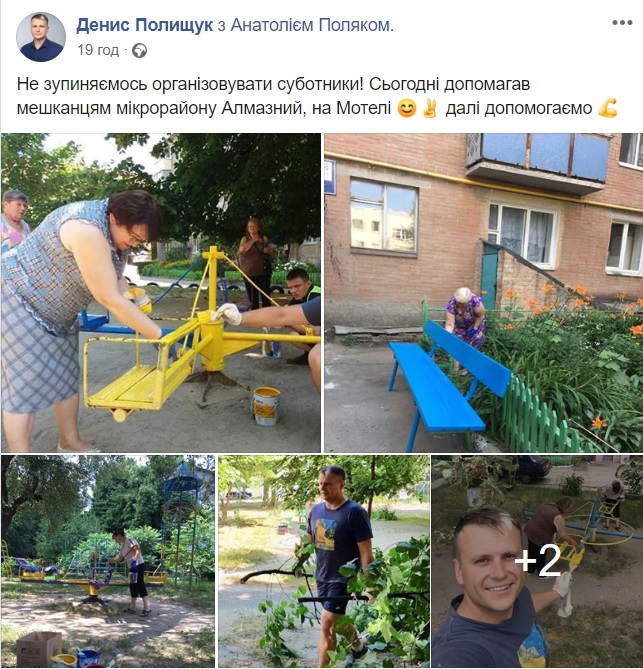This screenshot has width=643, height=669.
Task: Open photo of playground with climbing tower
Action: 108,561
